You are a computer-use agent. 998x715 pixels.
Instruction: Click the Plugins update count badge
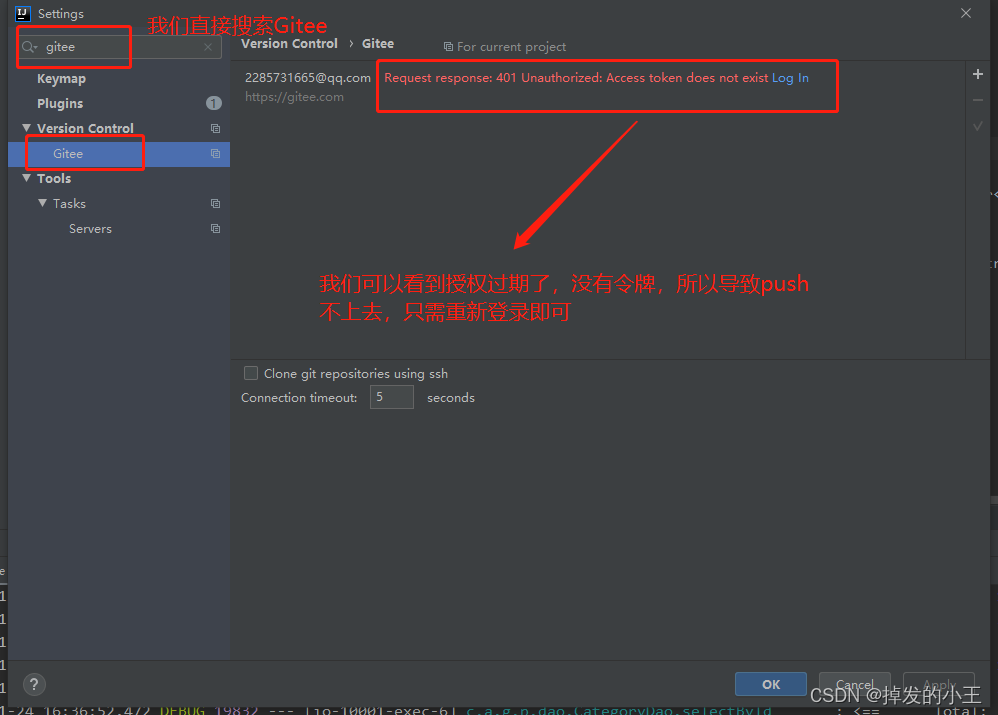click(x=213, y=103)
